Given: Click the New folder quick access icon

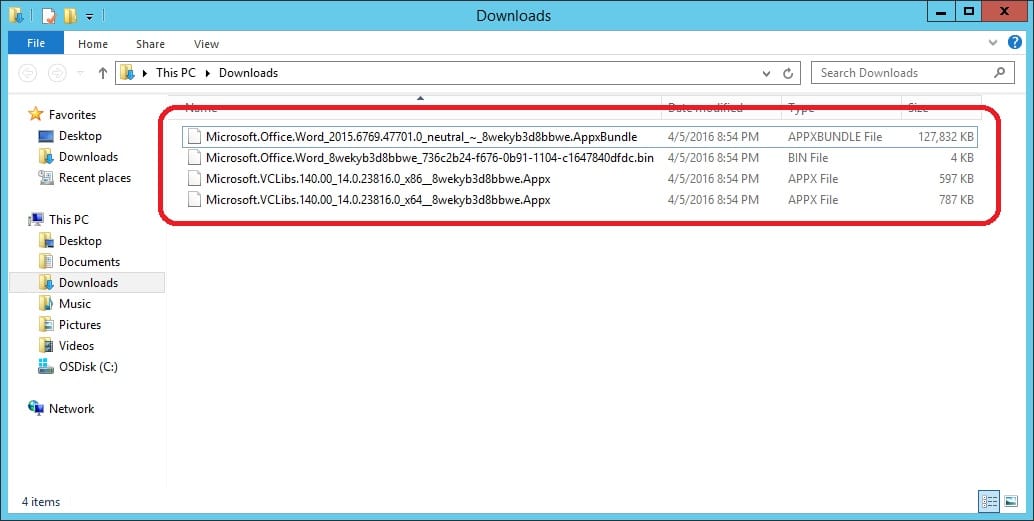Looking at the screenshot, I should [69, 15].
